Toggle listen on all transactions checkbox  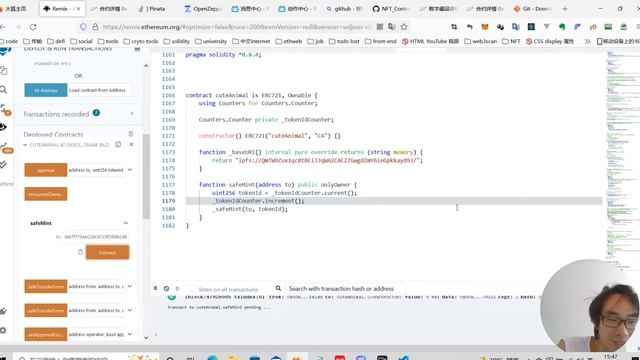193,289
